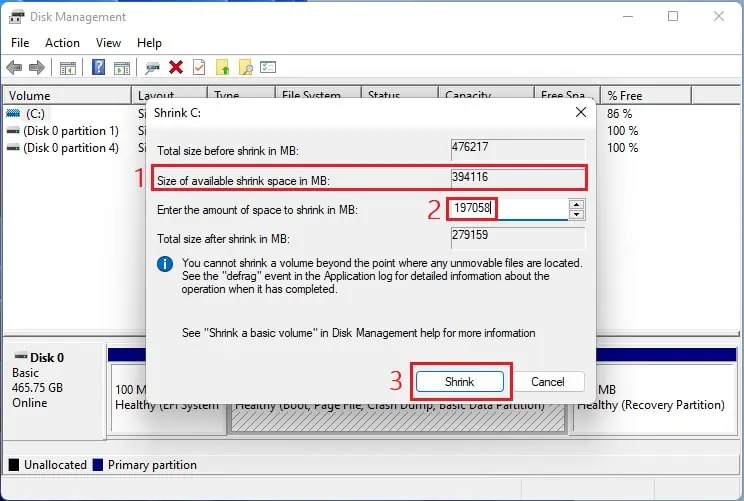Click the magnifier search toolbar icon

(245, 67)
